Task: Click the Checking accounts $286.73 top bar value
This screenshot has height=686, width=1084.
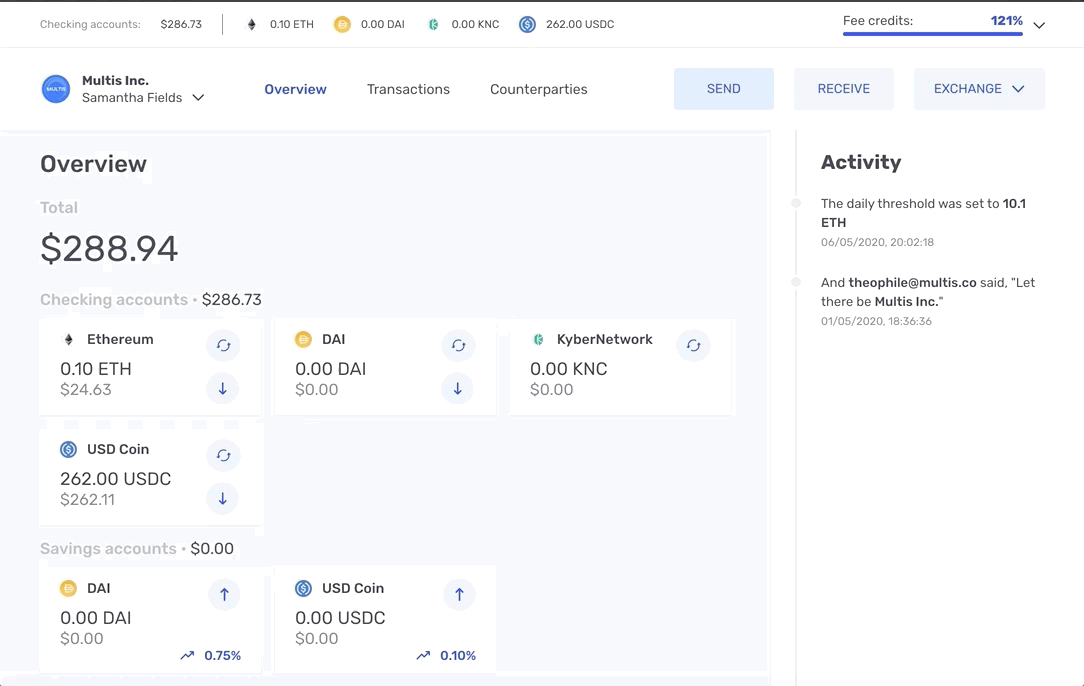Action: pos(181,24)
